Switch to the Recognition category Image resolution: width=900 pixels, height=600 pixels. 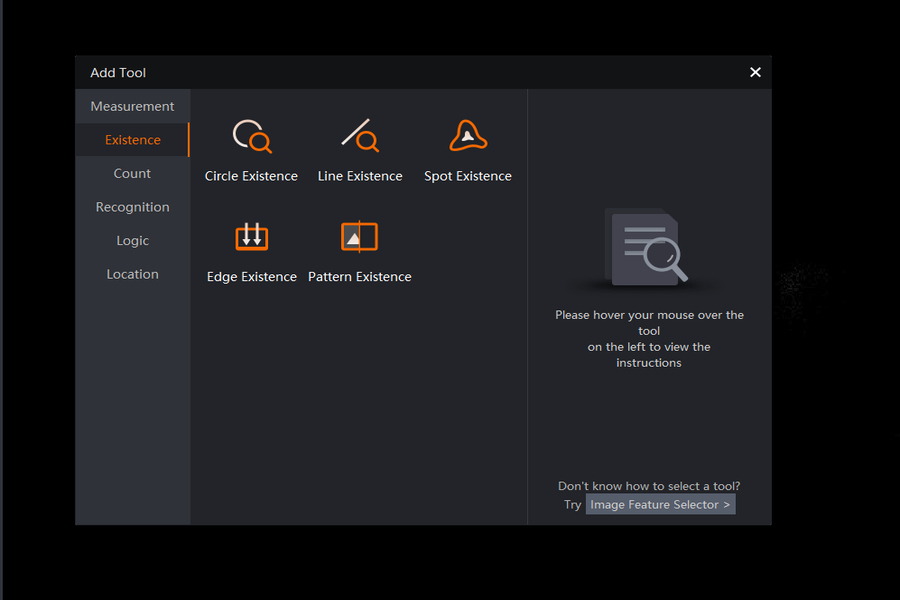(133, 207)
